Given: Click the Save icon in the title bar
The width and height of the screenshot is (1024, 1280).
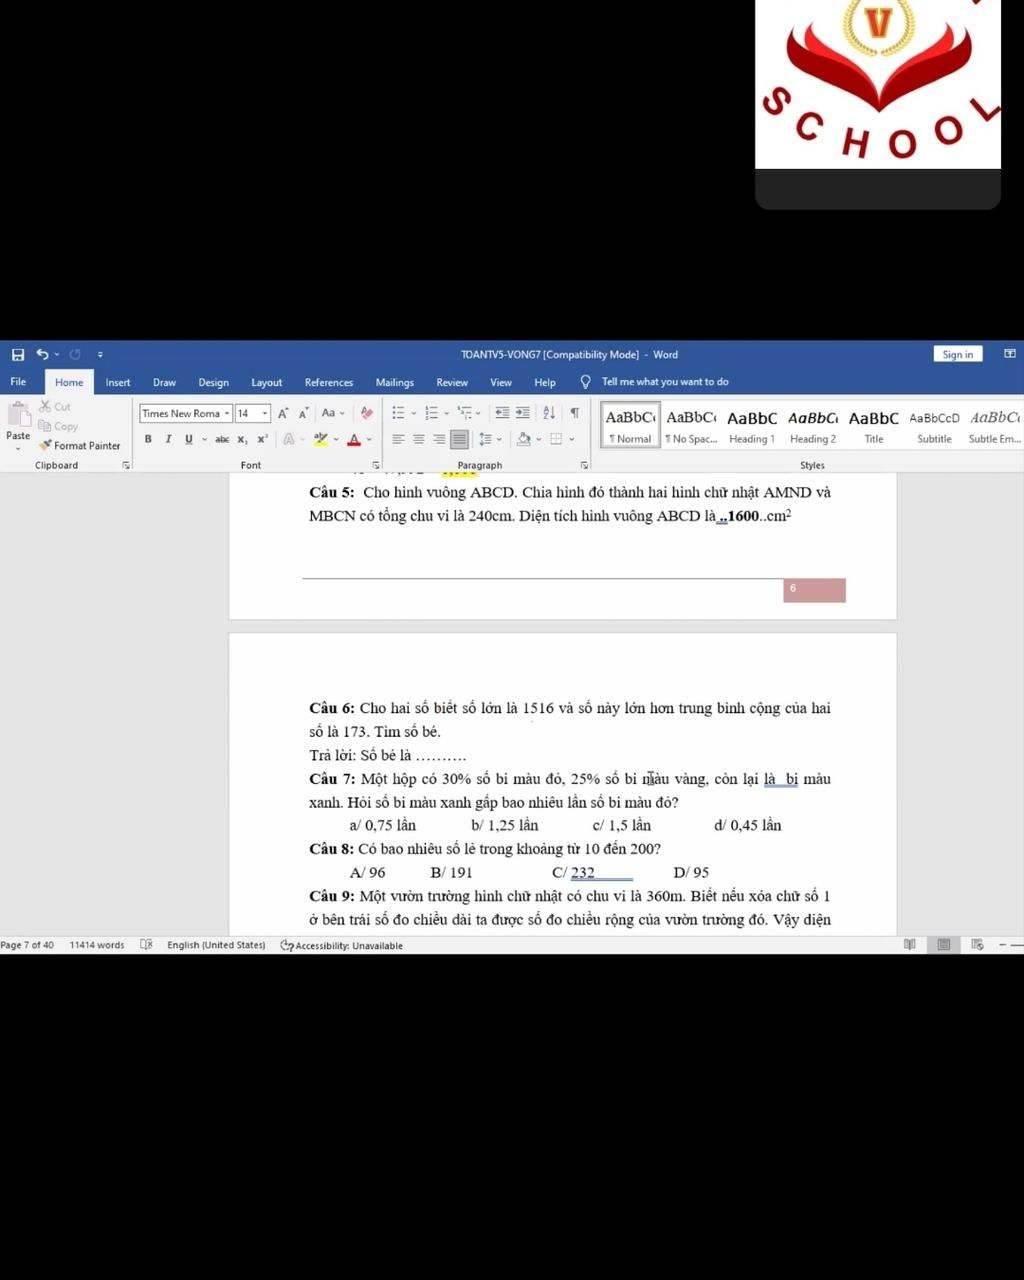Looking at the screenshot, I should click(18, 355).
